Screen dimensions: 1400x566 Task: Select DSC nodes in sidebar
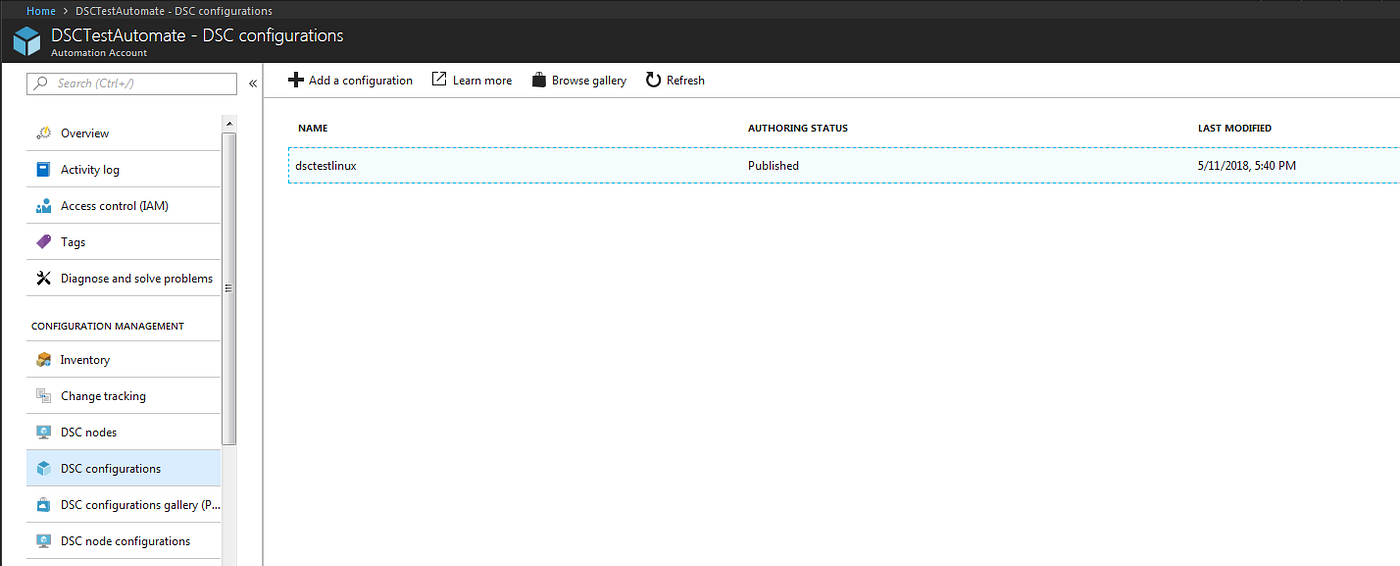coord(123,432)
